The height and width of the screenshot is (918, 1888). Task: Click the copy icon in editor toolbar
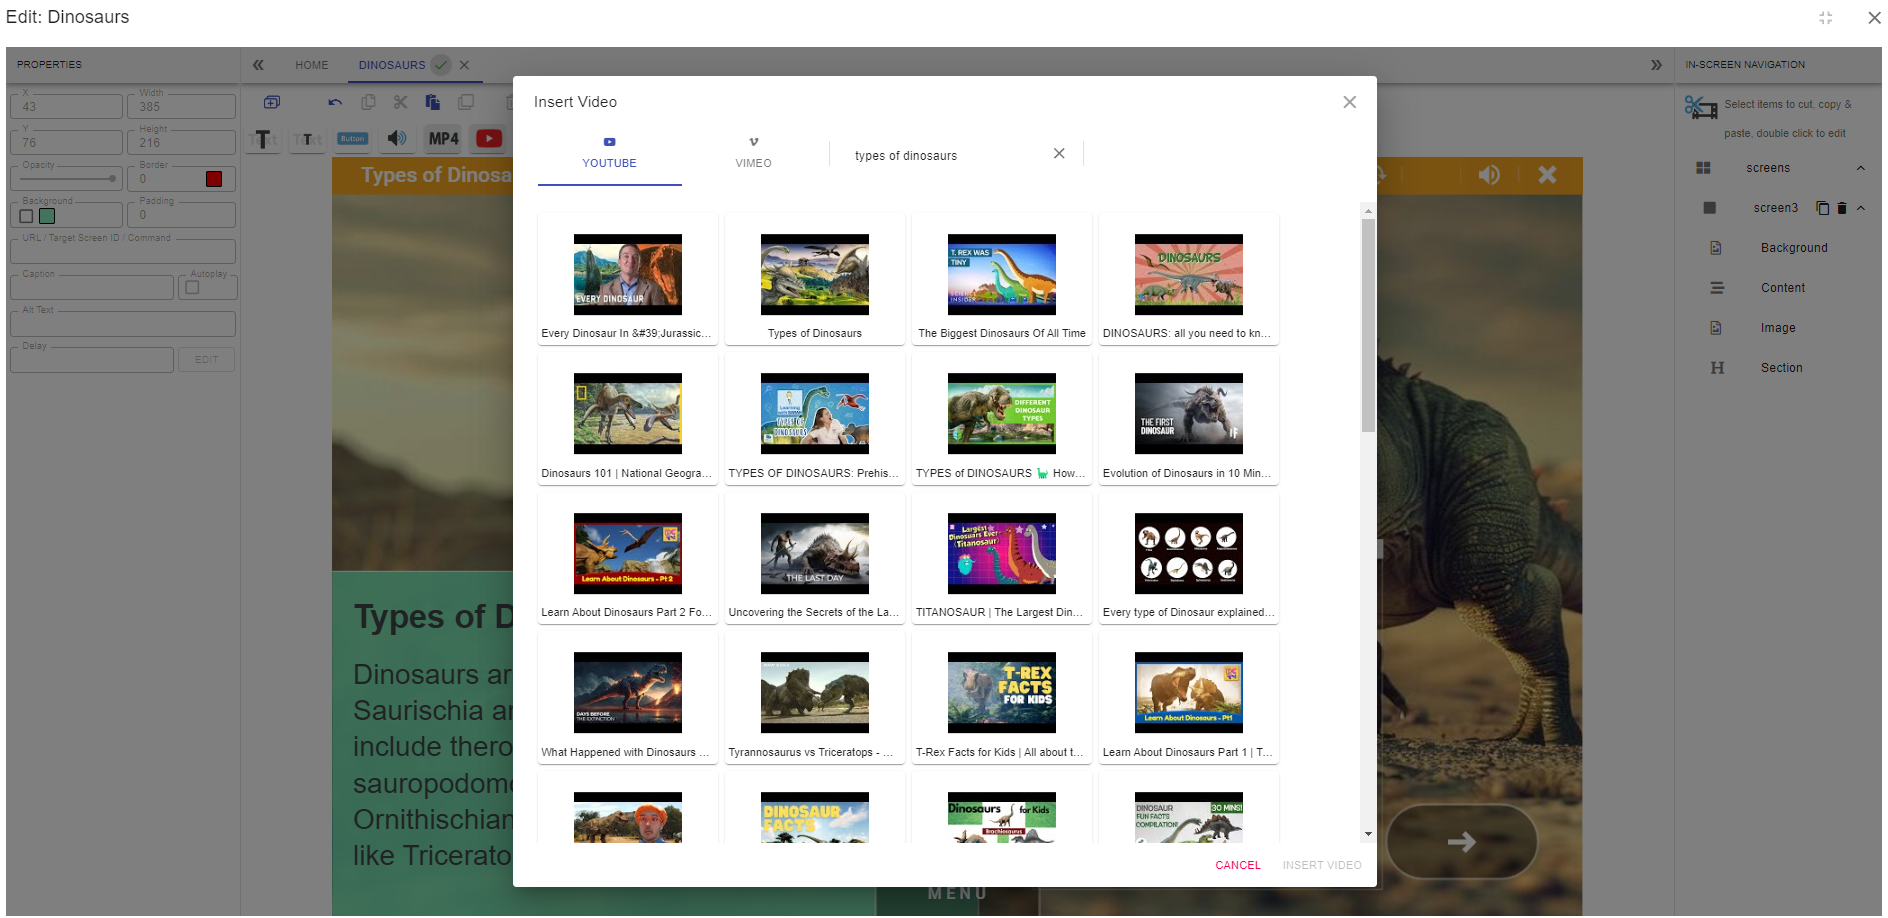pyautogui.click(x=368, y=102)
